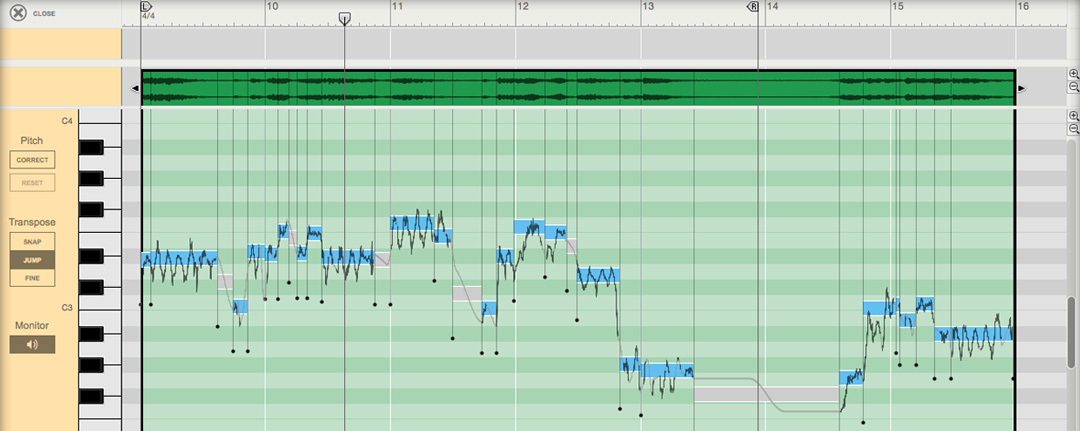Zoom in the pitch editor vertically
The image size is (1080, 431).
pyautogui.click(x=1073, y=116)
